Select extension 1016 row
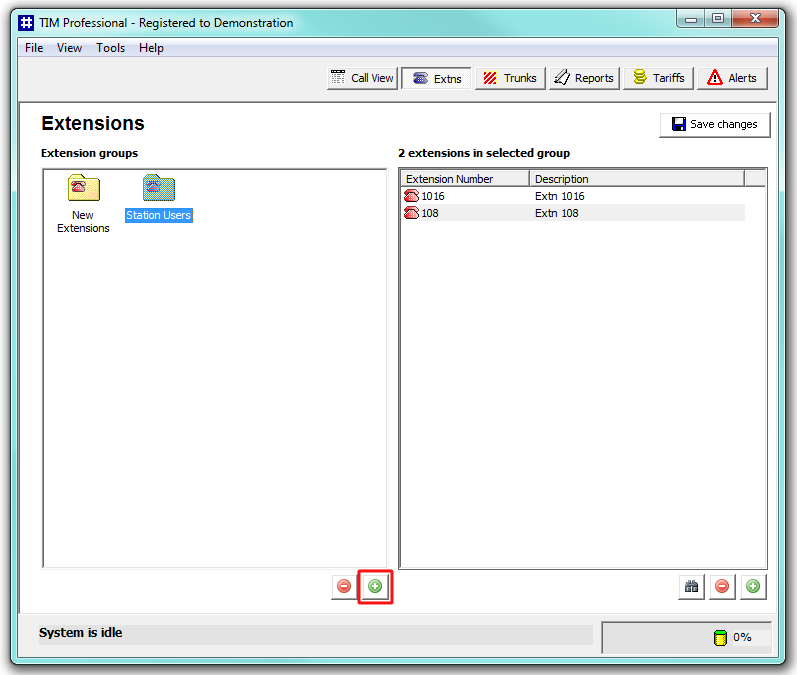 tap(574, 196)
